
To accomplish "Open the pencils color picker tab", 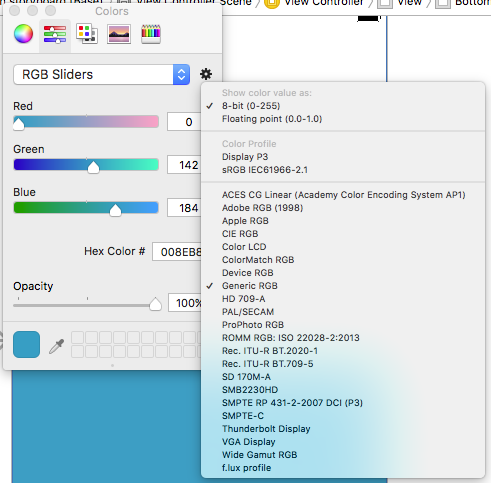I will click(151, 34).
